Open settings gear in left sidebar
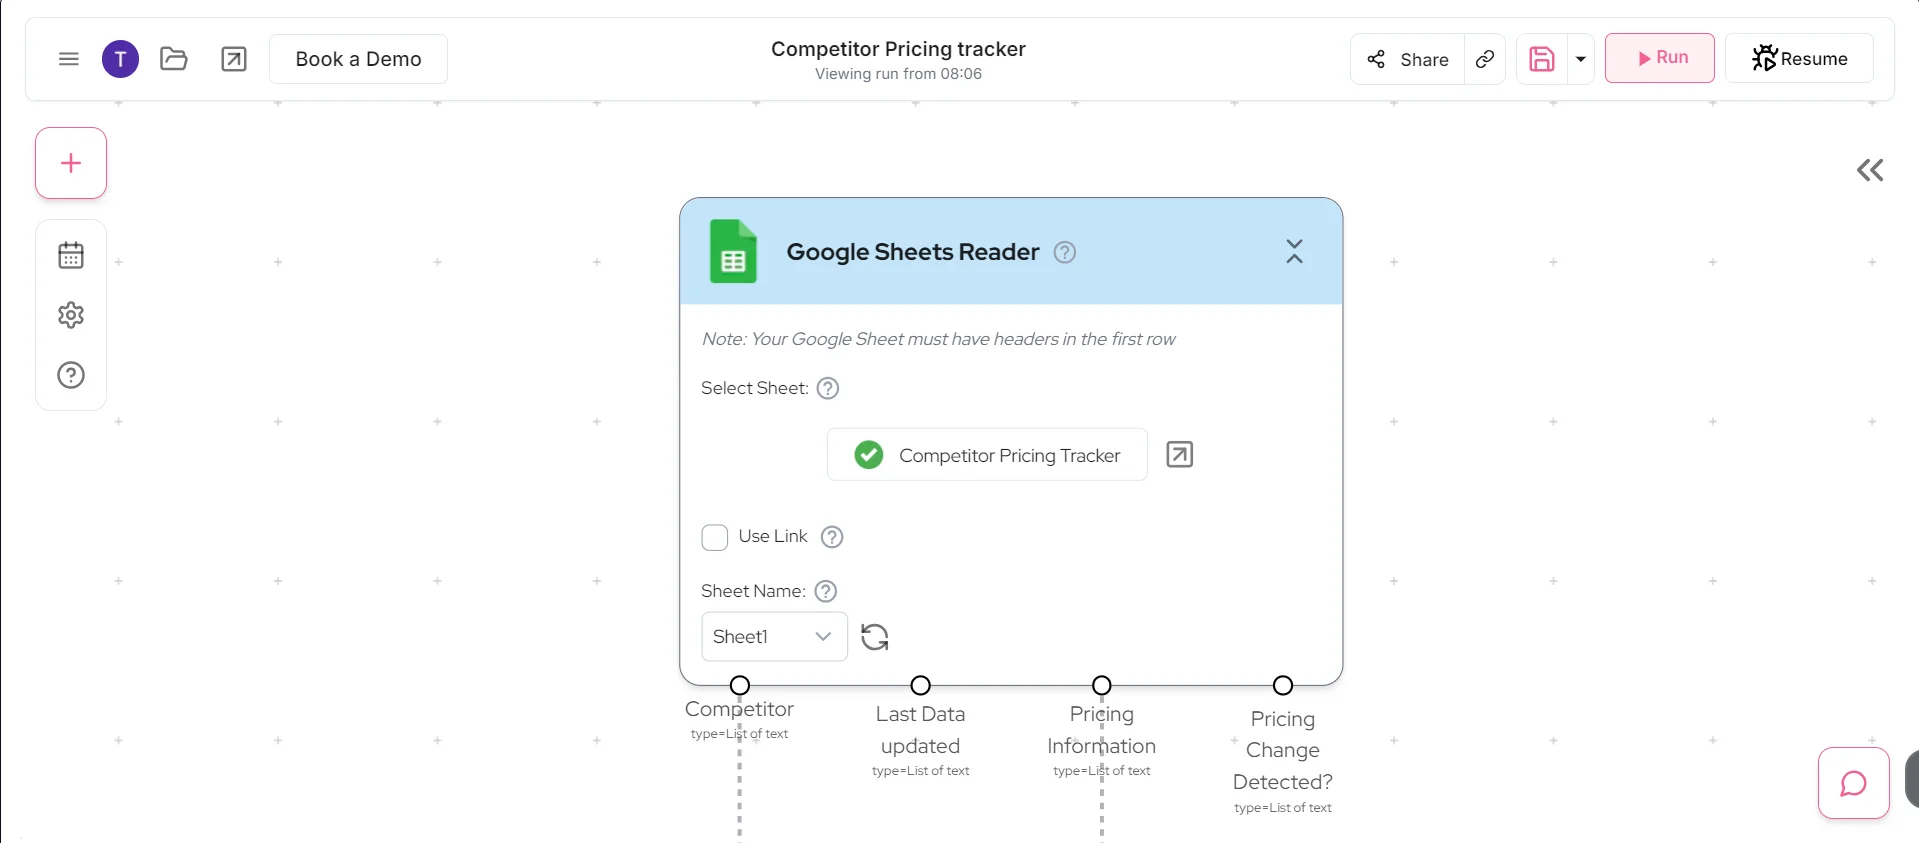Screen dimensions: 1919x843 (x=71, y=315)
